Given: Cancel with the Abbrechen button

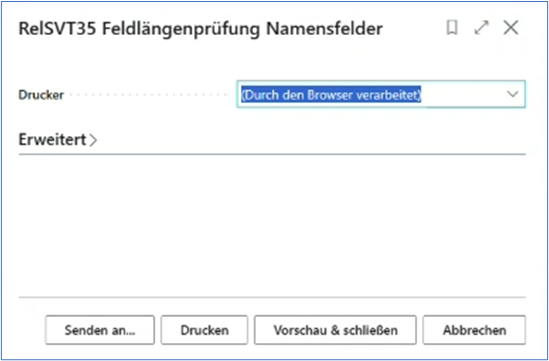Looking at the screenshot, I should click(474, 330).
